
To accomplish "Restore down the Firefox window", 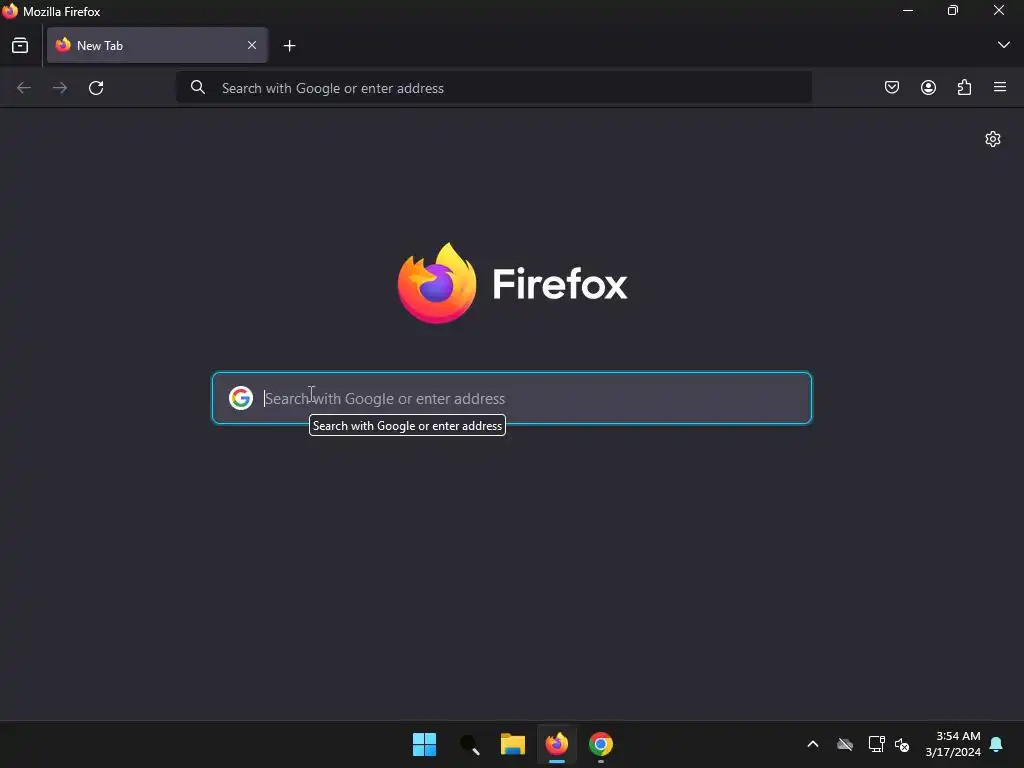I will [953, 10].
